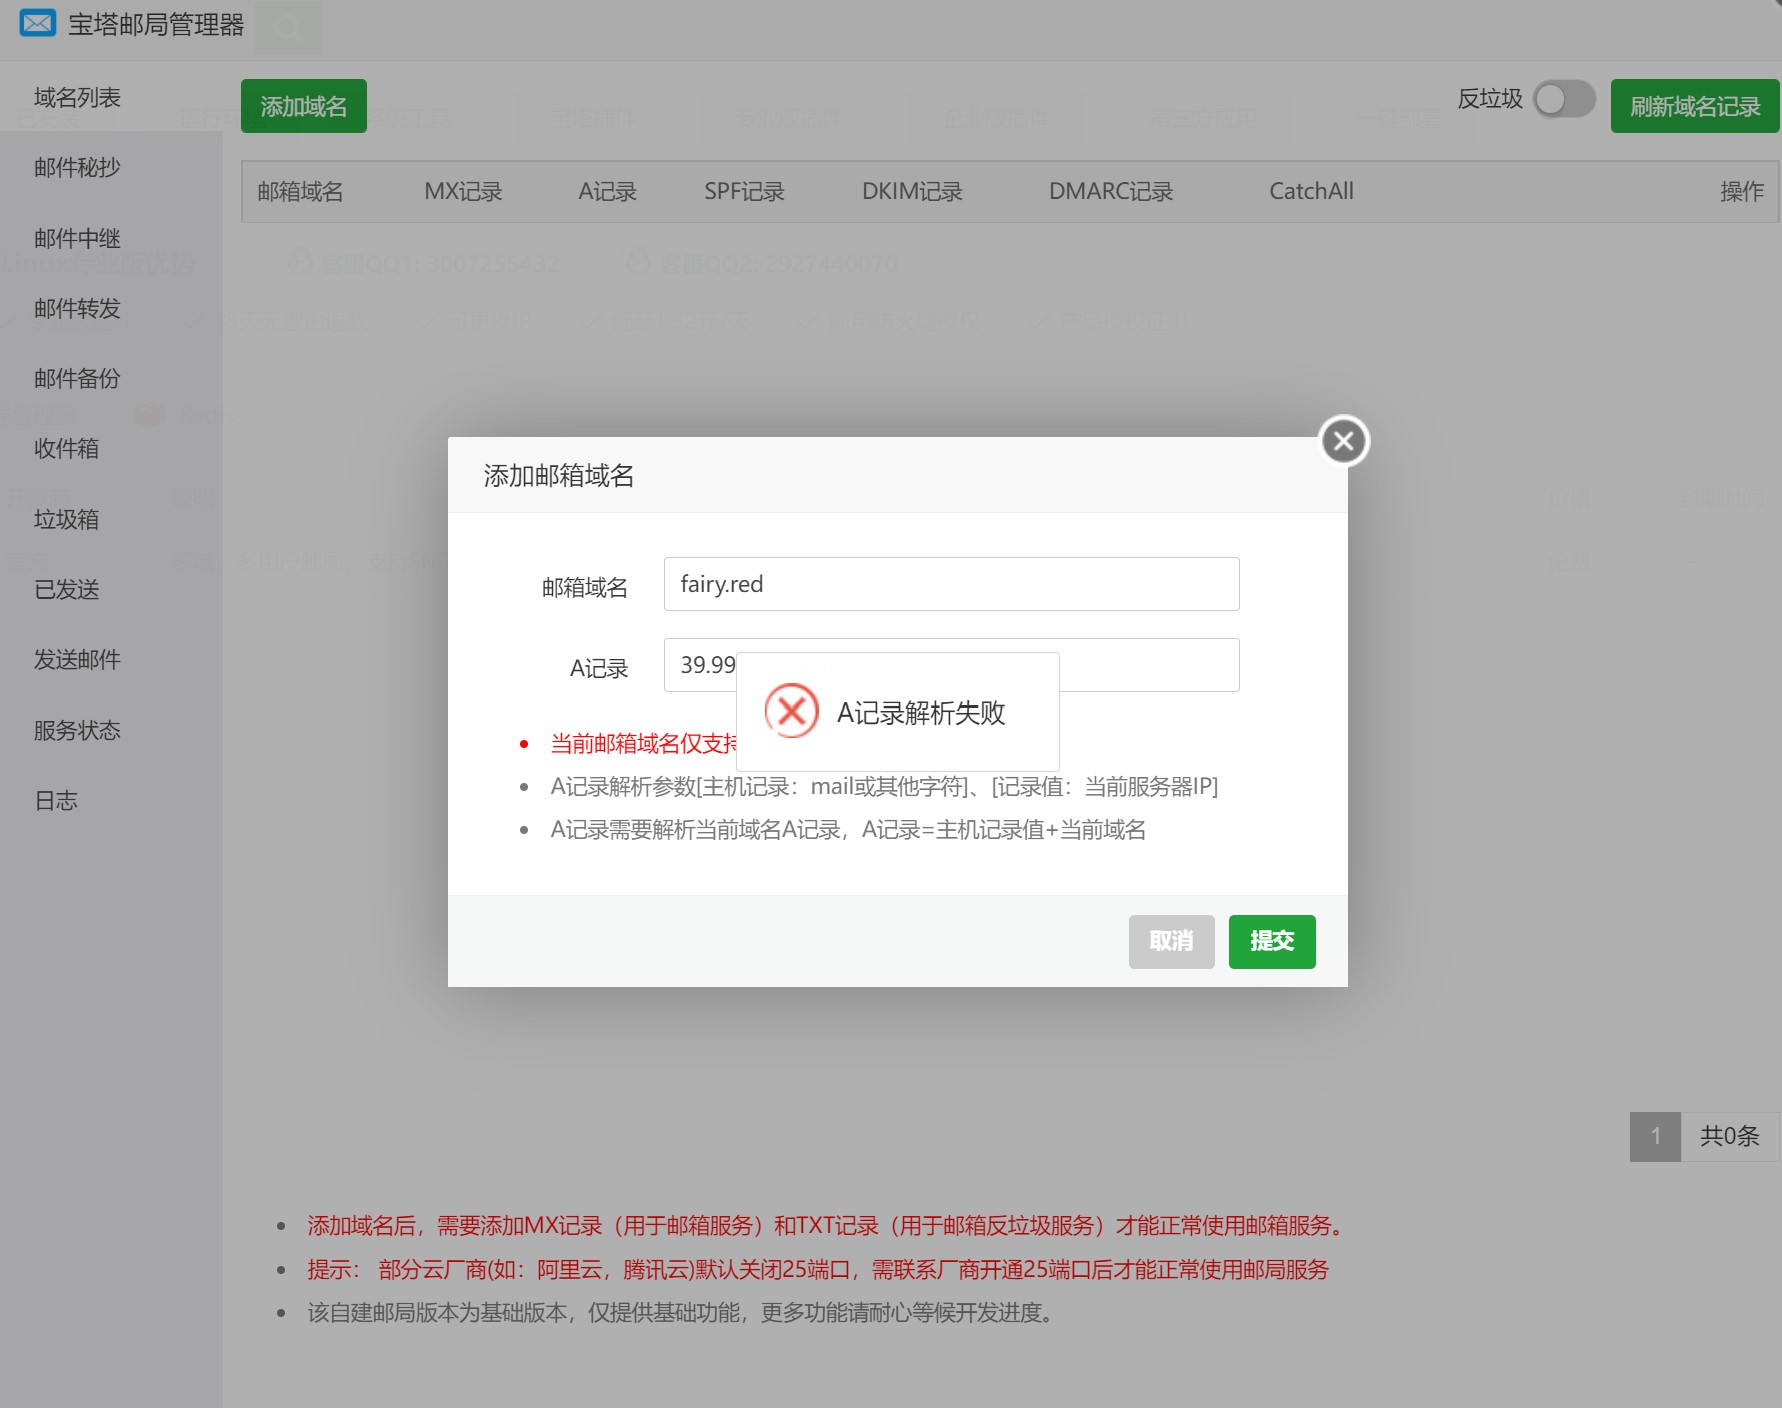Toggle the 反垃圾 anti-spam switch
Viewport: 1782px width, 1408px height.
point(1565,99)
